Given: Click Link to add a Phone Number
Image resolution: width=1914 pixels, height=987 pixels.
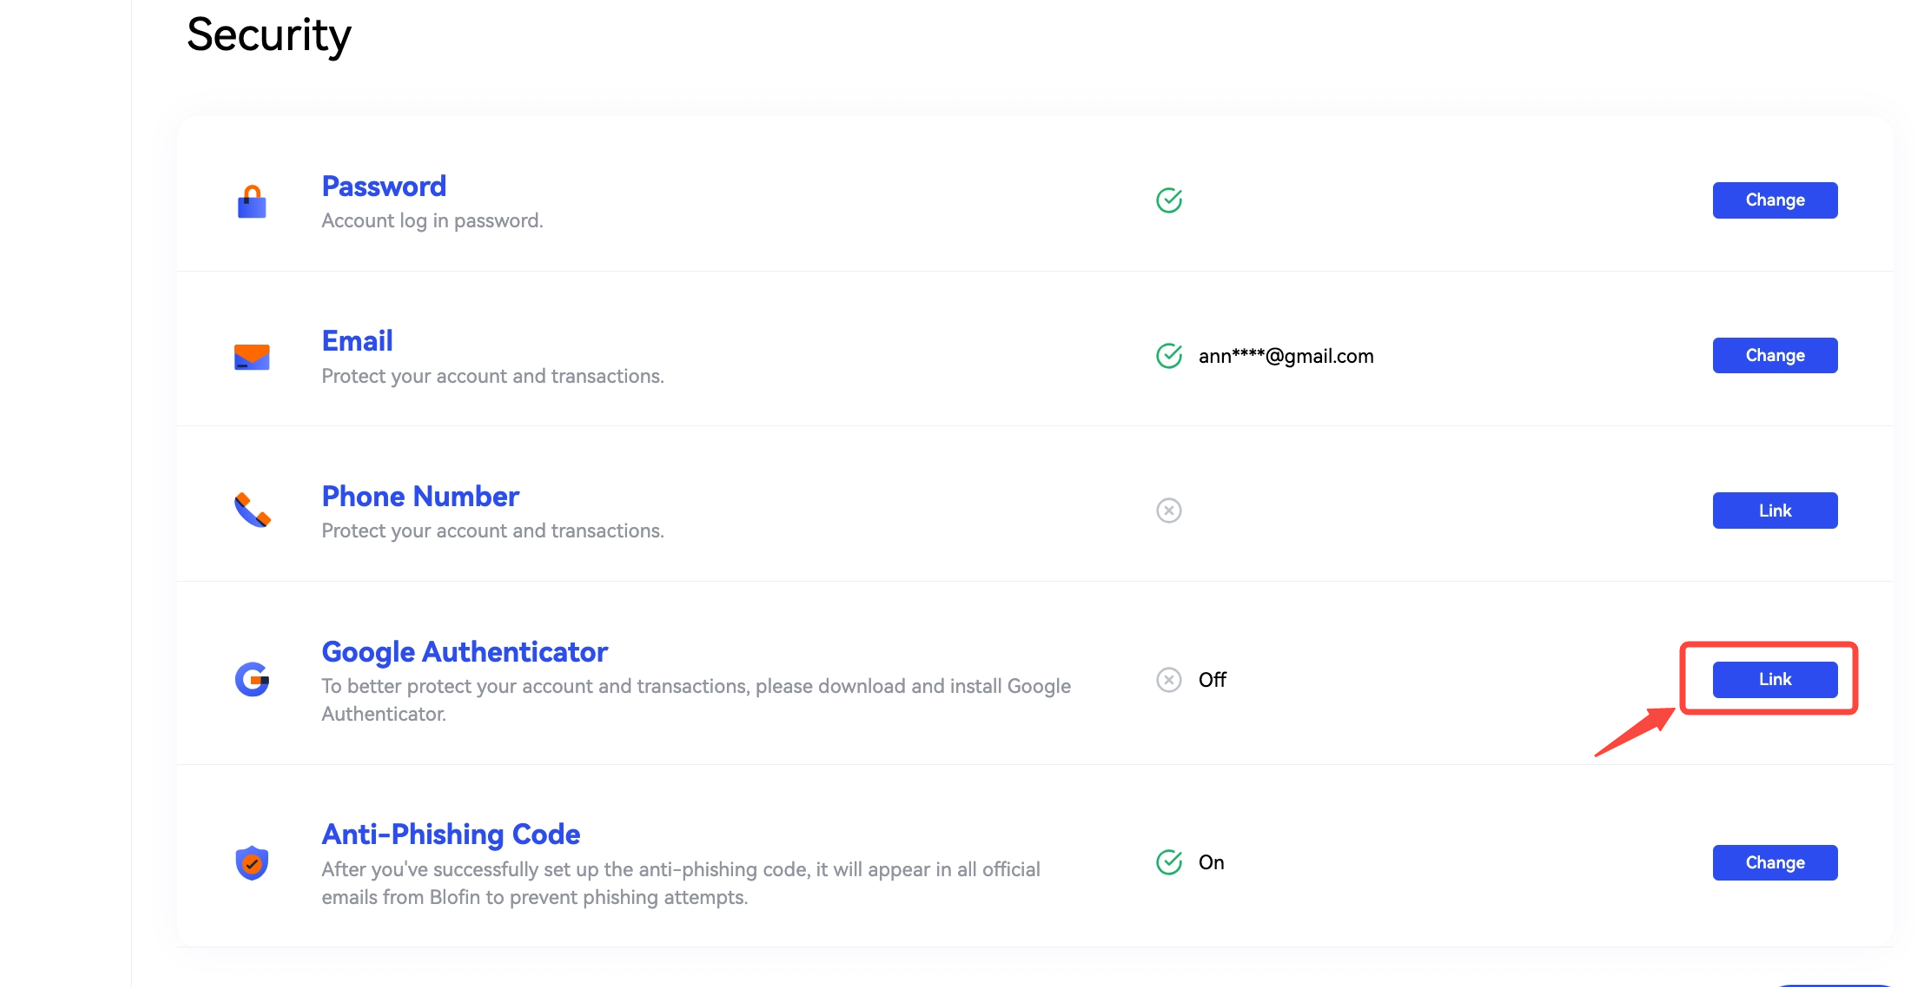Looking at the screenshot, I should click(x=1774, y=510).
